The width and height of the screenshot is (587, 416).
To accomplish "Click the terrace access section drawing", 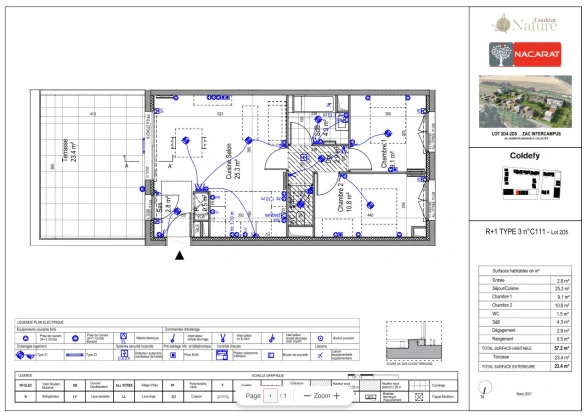I will 414,340.
